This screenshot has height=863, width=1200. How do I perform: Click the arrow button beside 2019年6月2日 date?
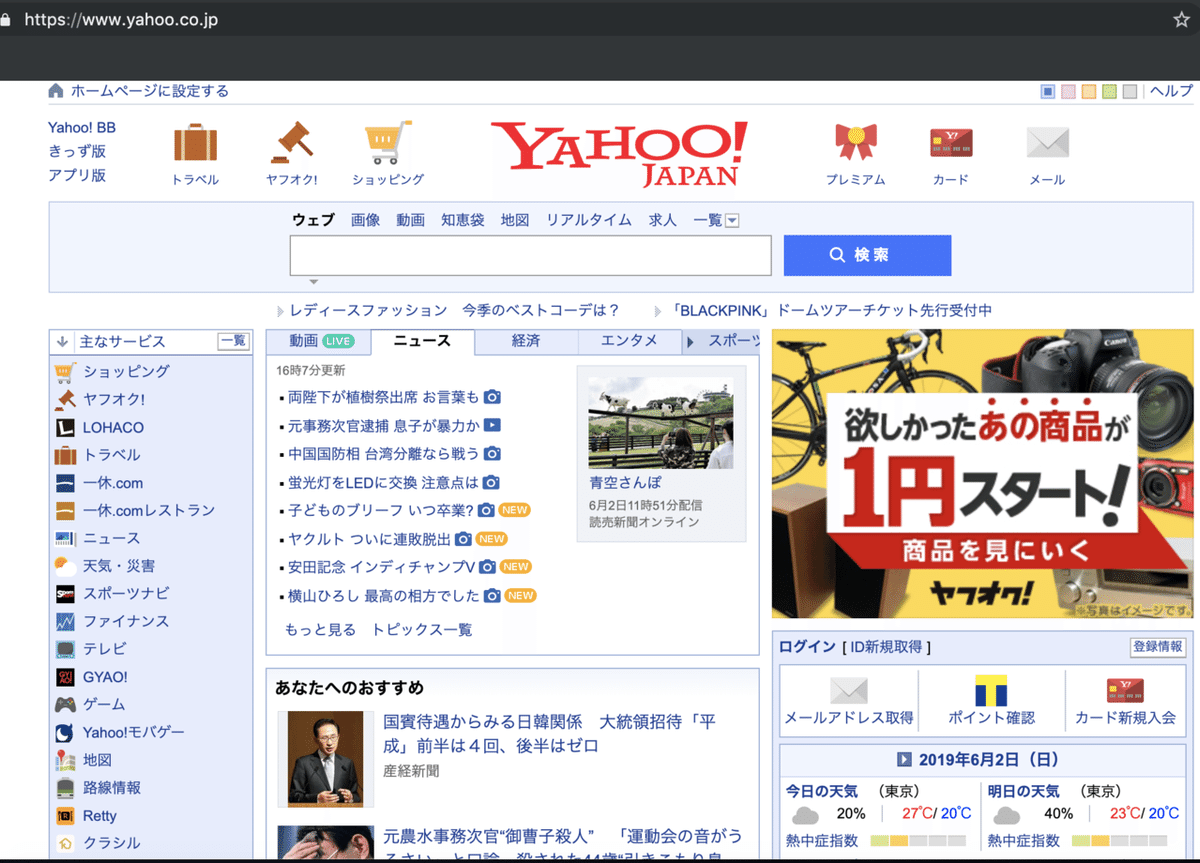coord(905,759)
